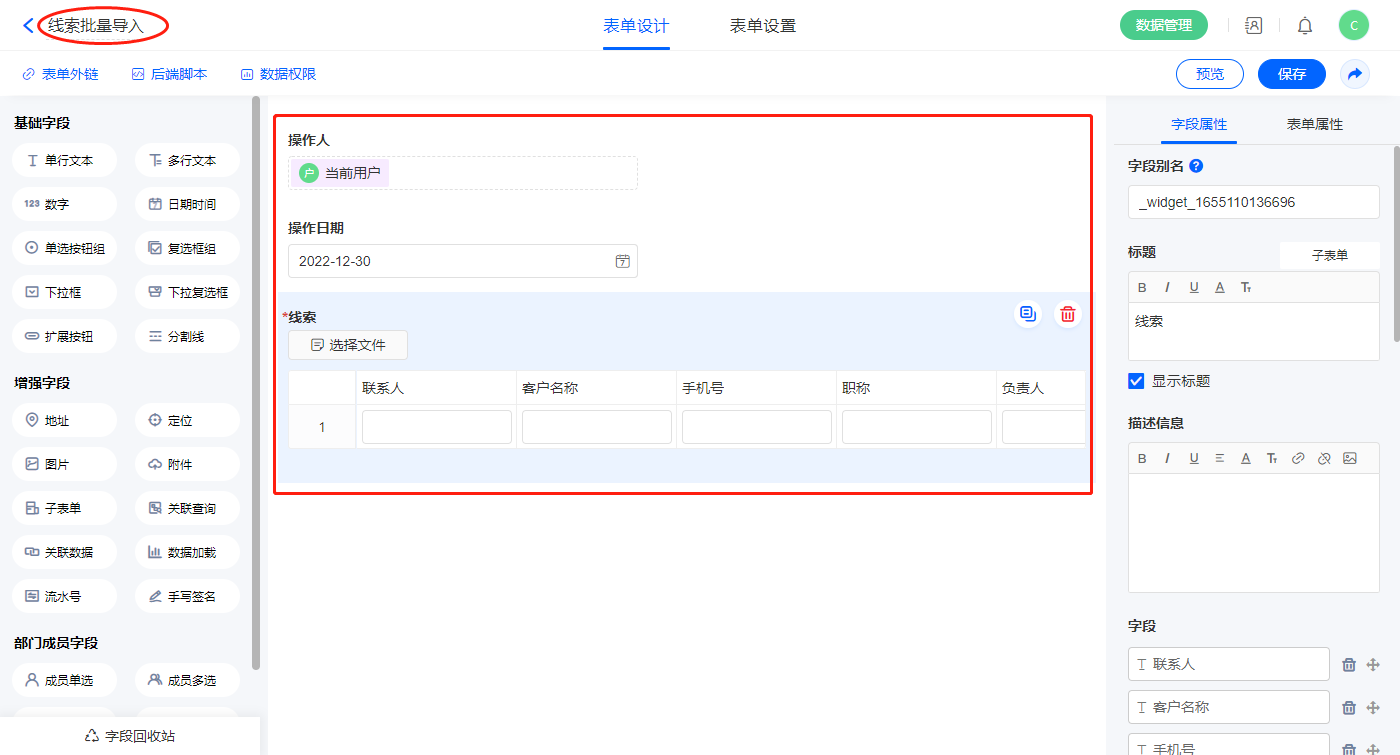Viewport: 1400px width, 755px height.
Task: Click the help icon next to 字段别名
Action: (1196, 167)
